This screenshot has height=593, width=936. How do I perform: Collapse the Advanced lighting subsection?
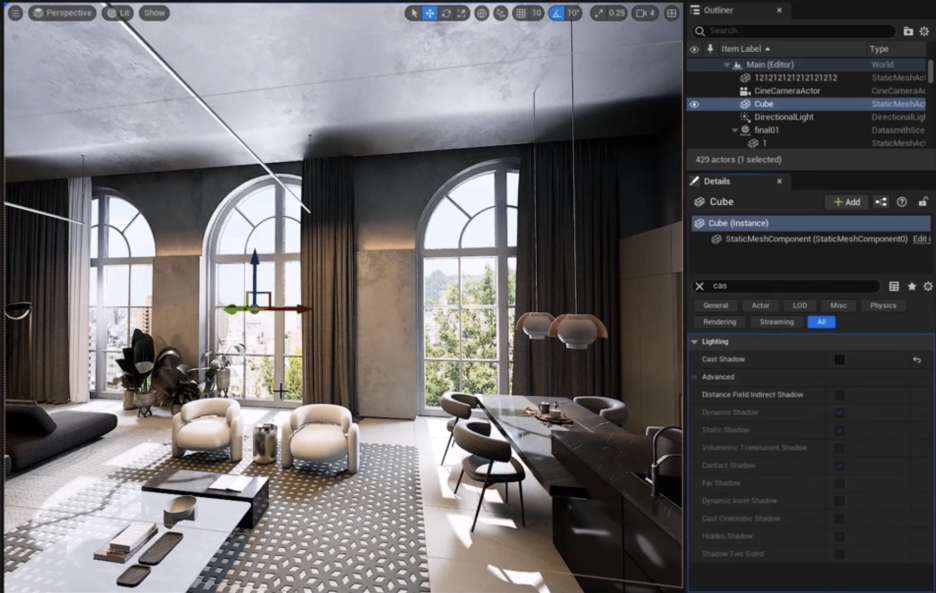click(694, 377)
